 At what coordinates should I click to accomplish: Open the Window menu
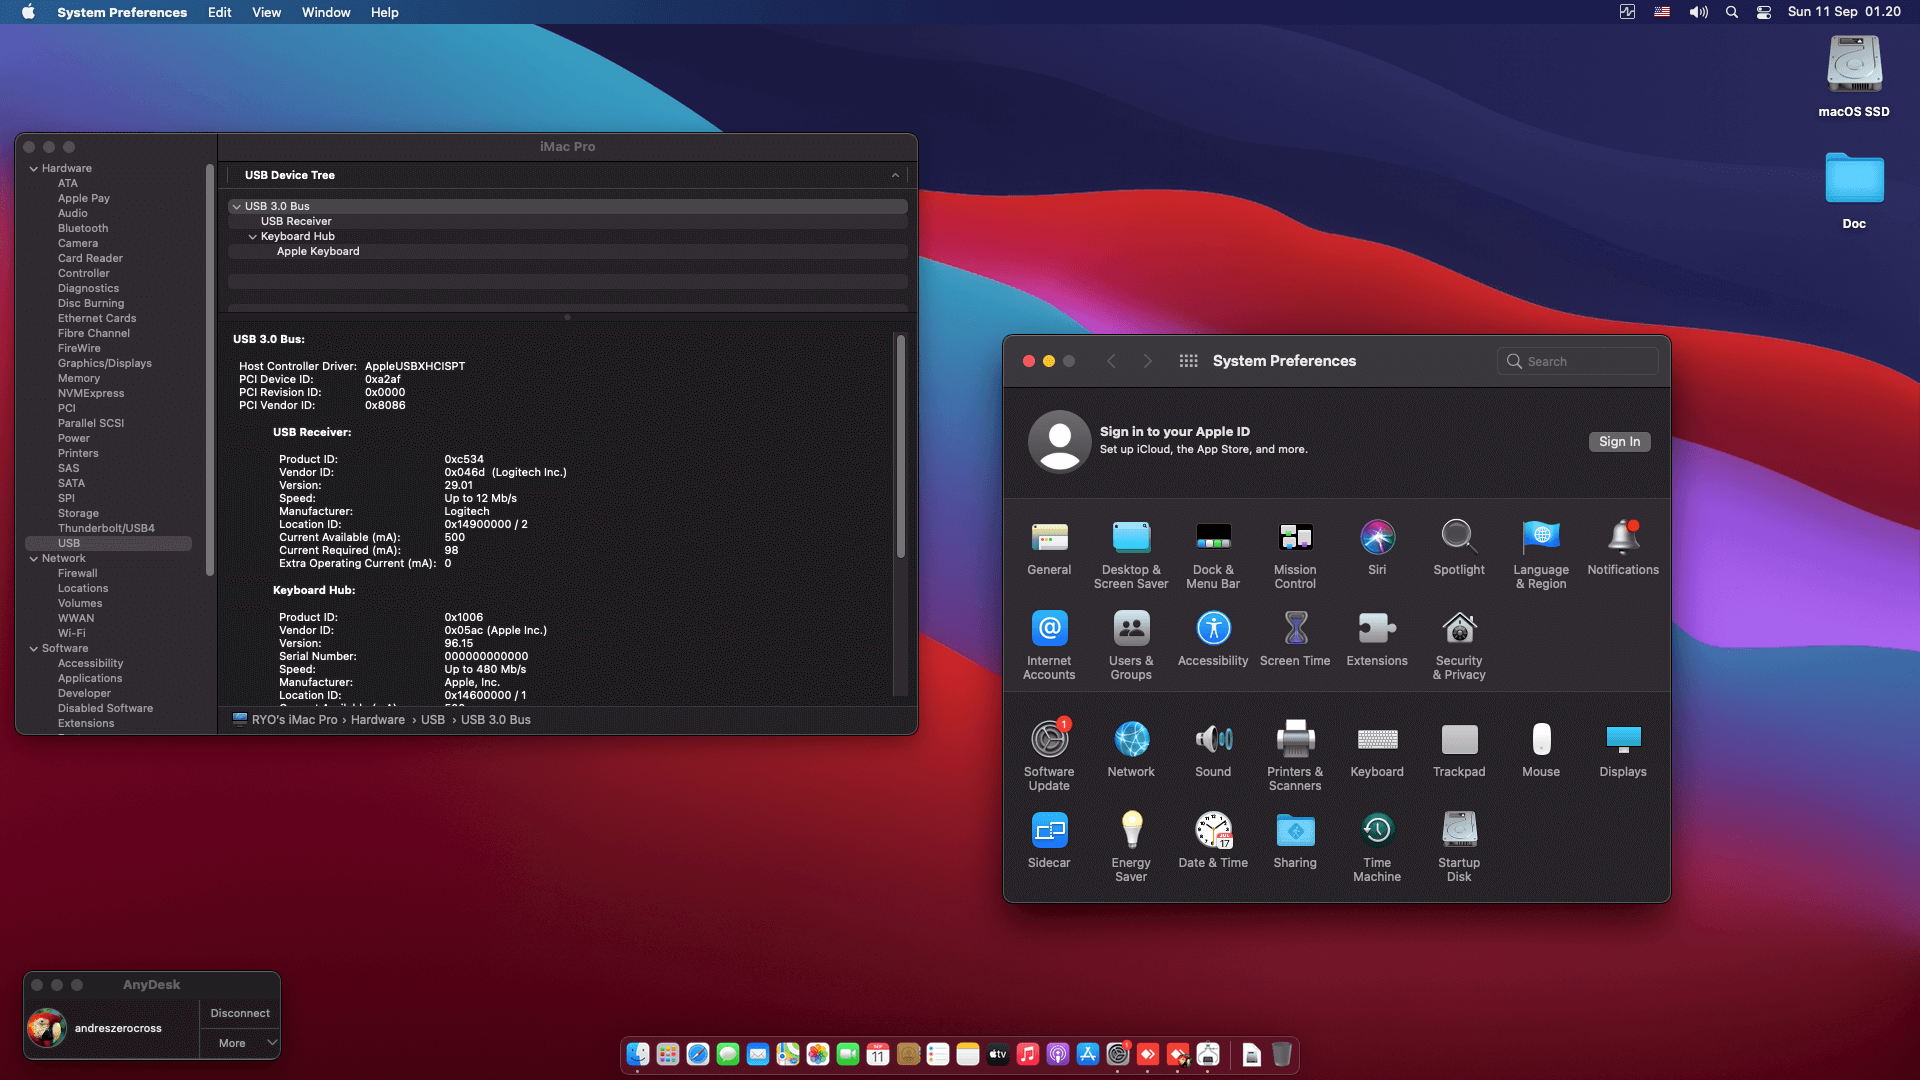click(x=325, y=12)
